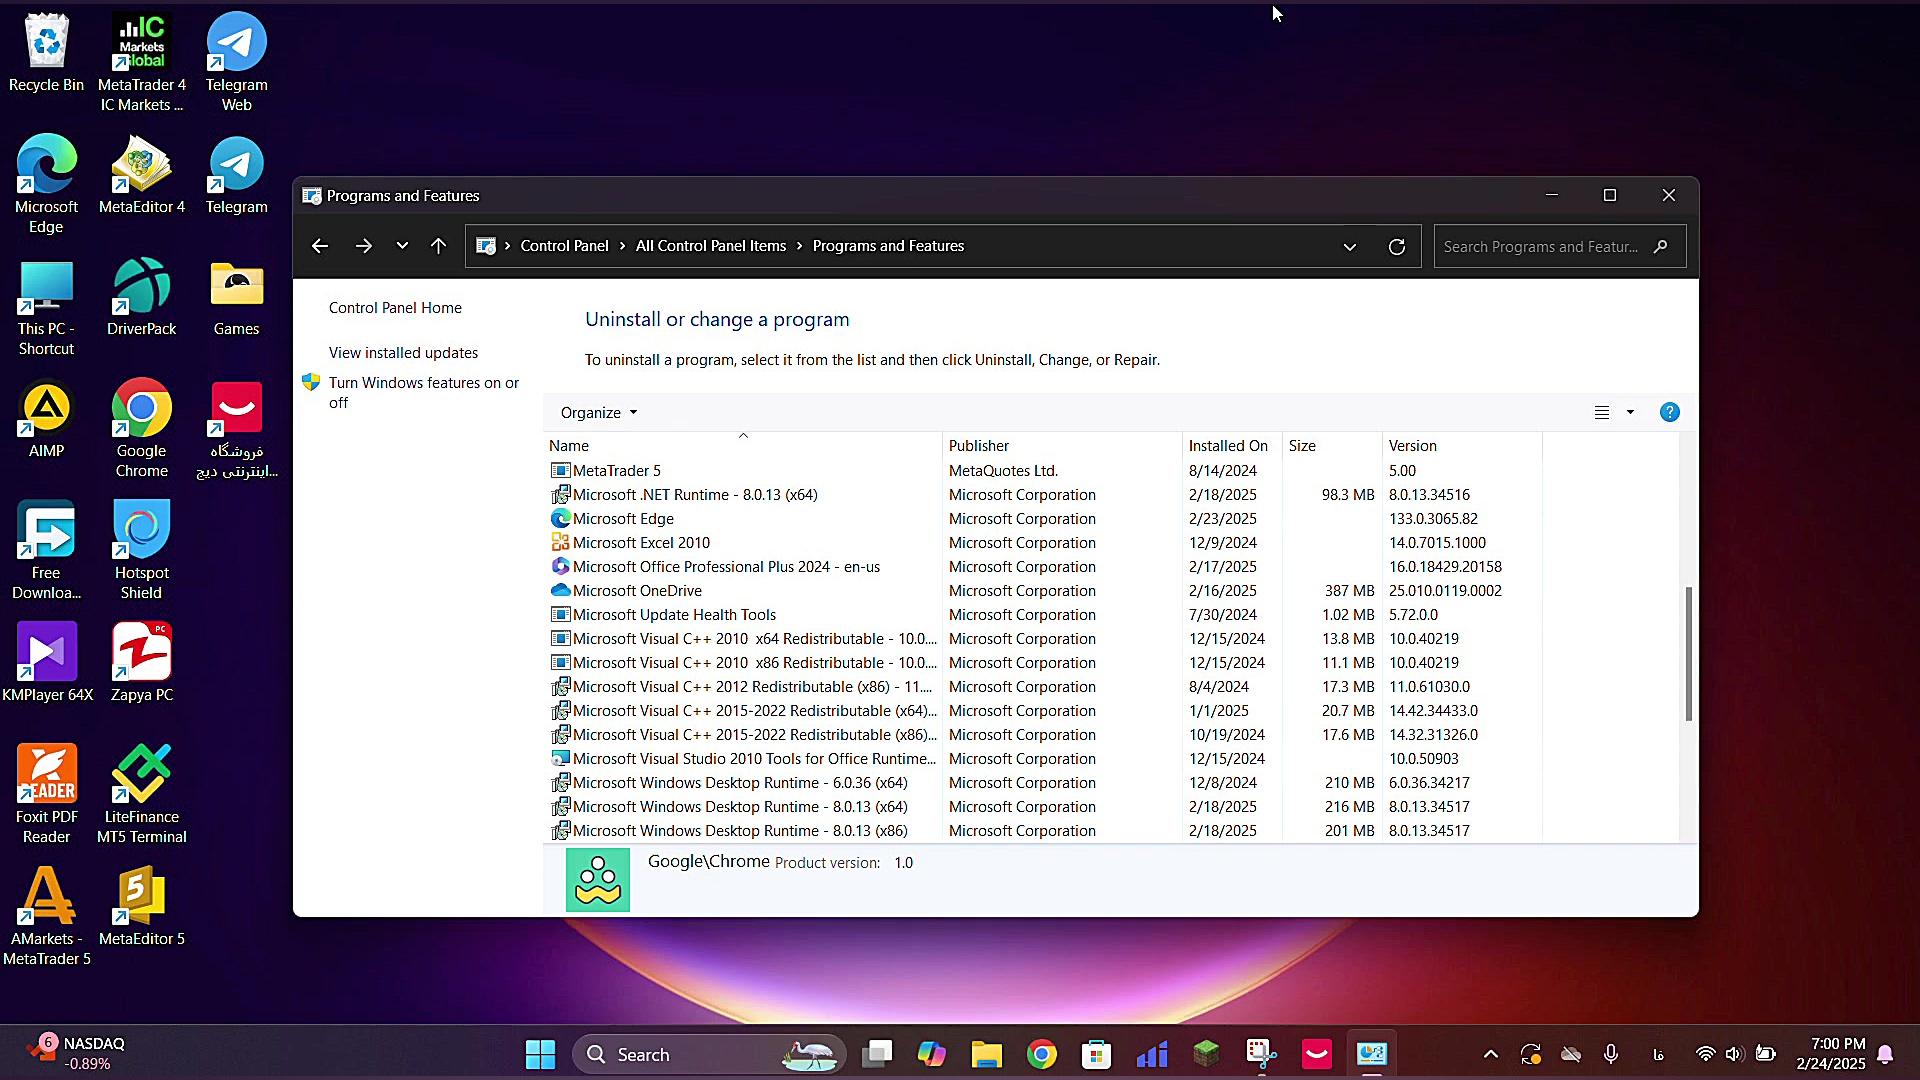Open File Explorer from the taskbar
The width and height of the screenshot is (1920, 1080).
click(986, 1054)
